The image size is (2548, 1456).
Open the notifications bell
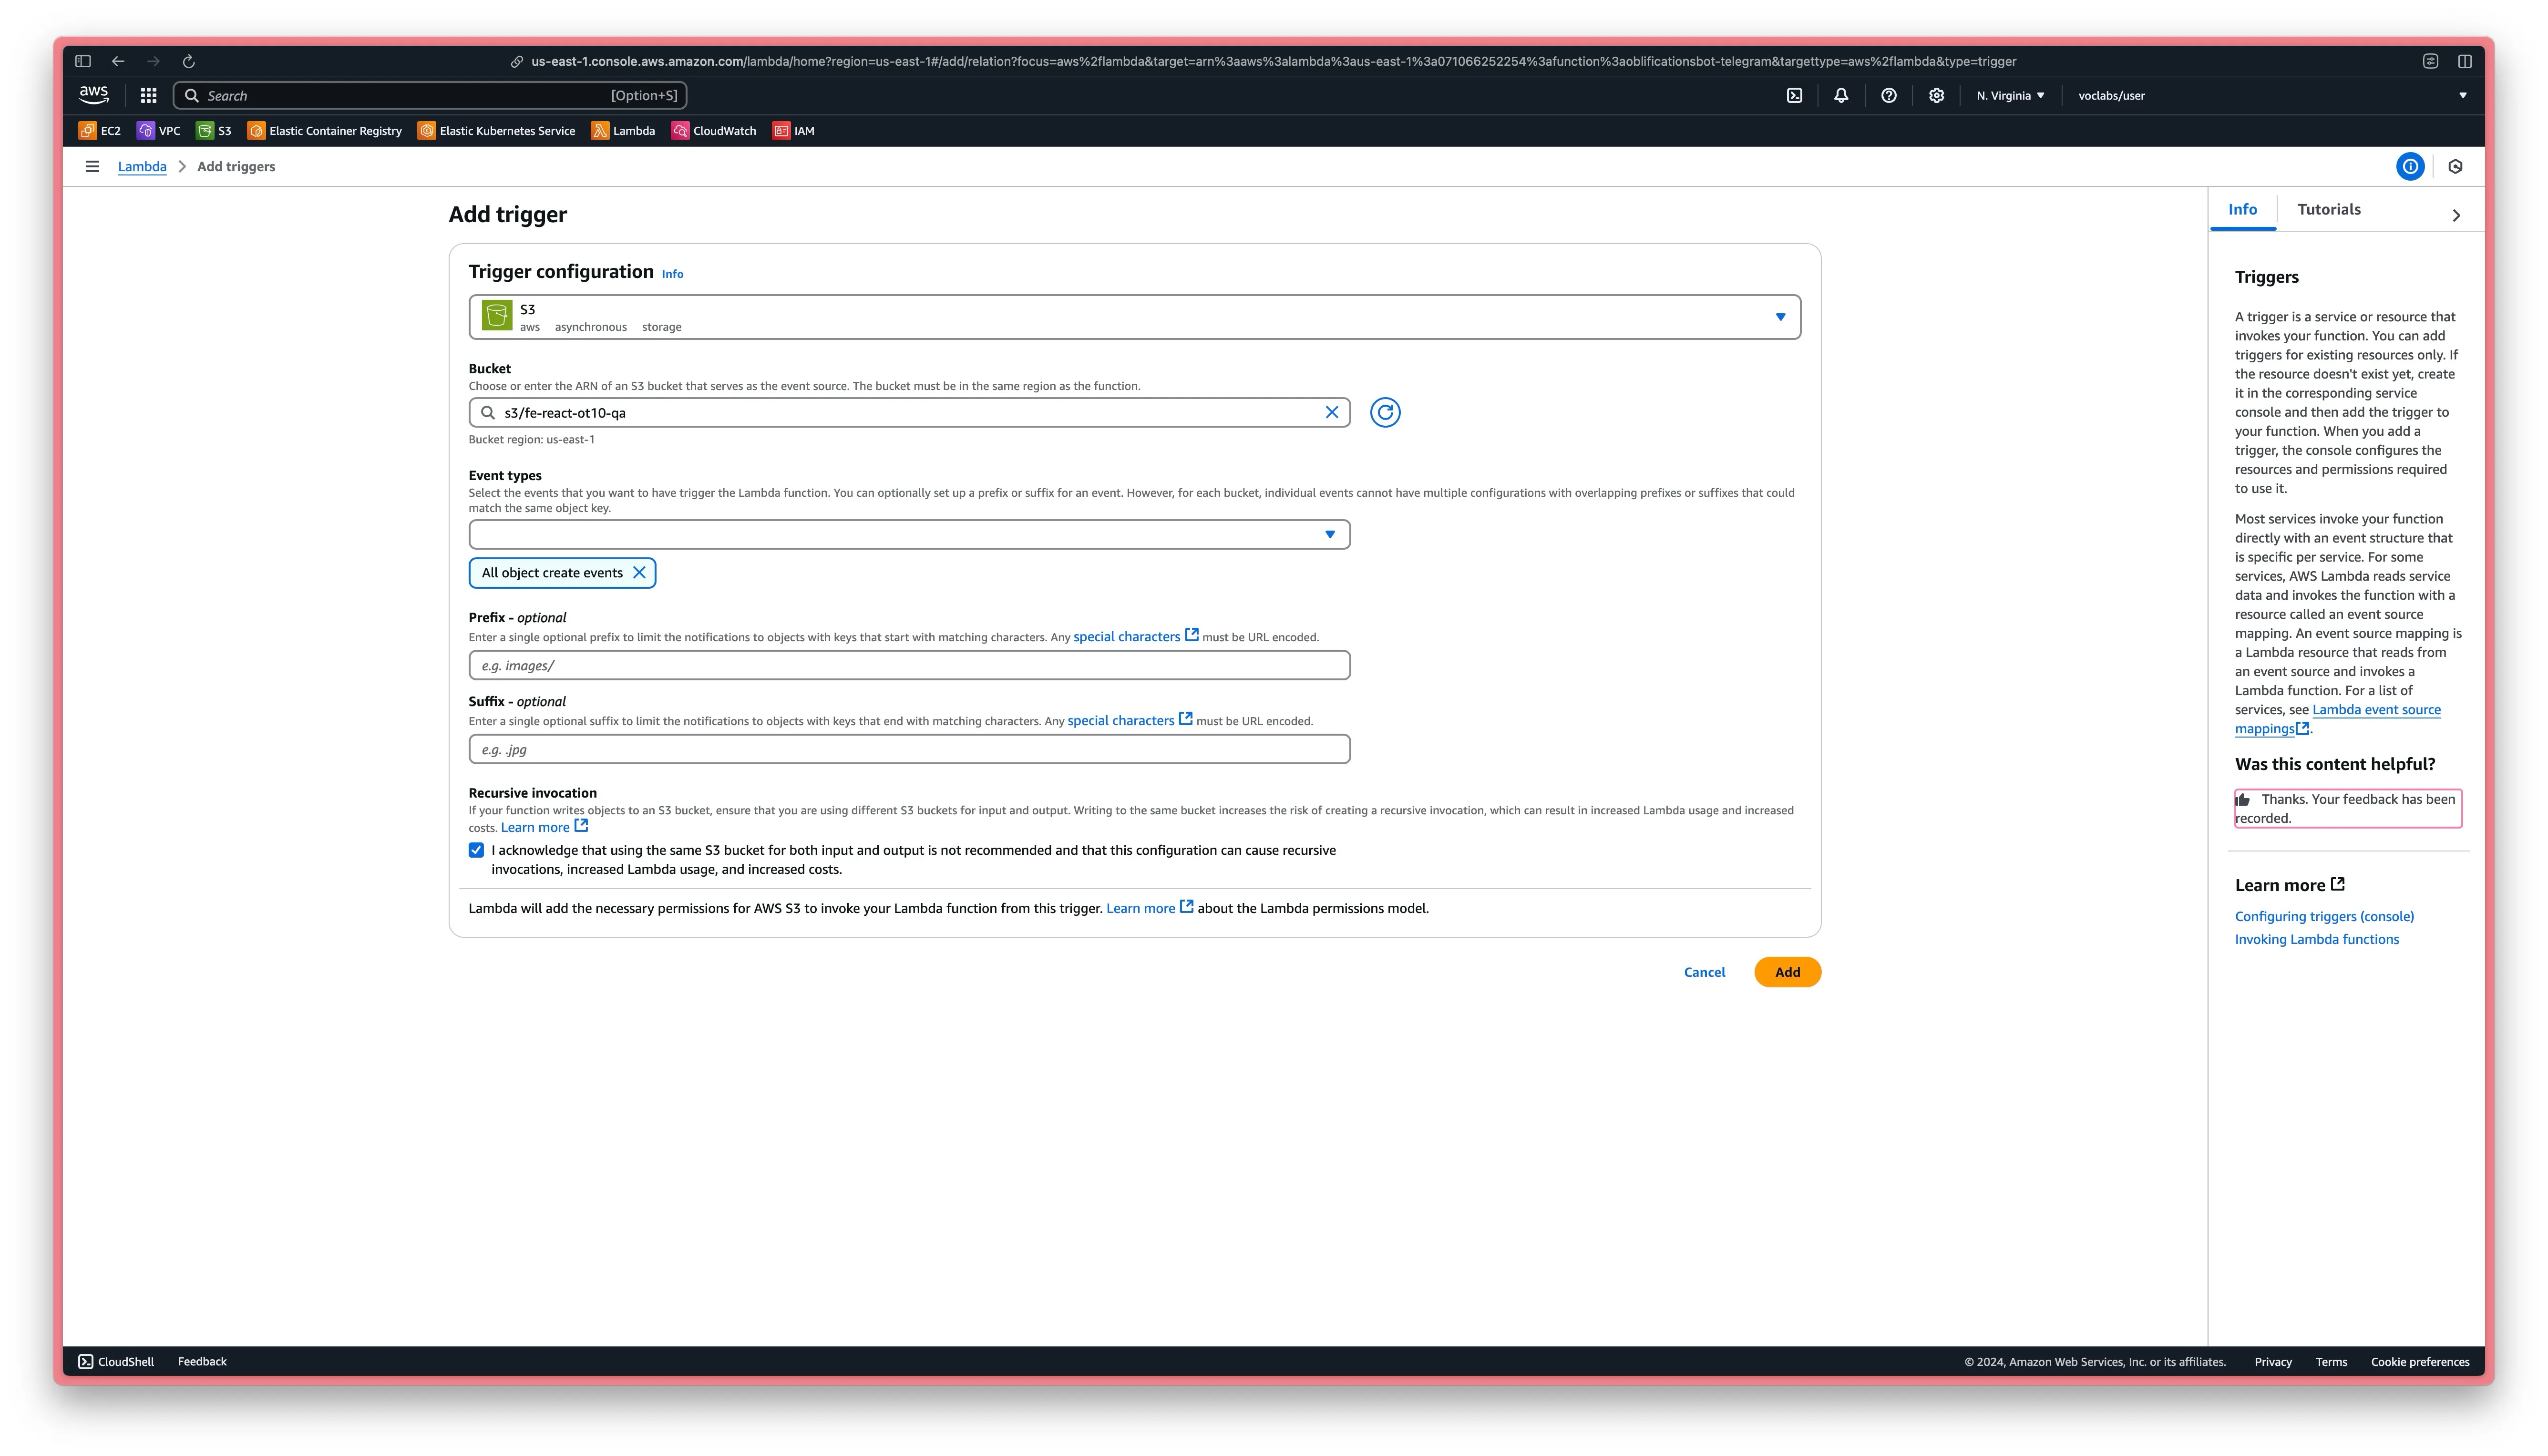click(x=1841, y=95)
